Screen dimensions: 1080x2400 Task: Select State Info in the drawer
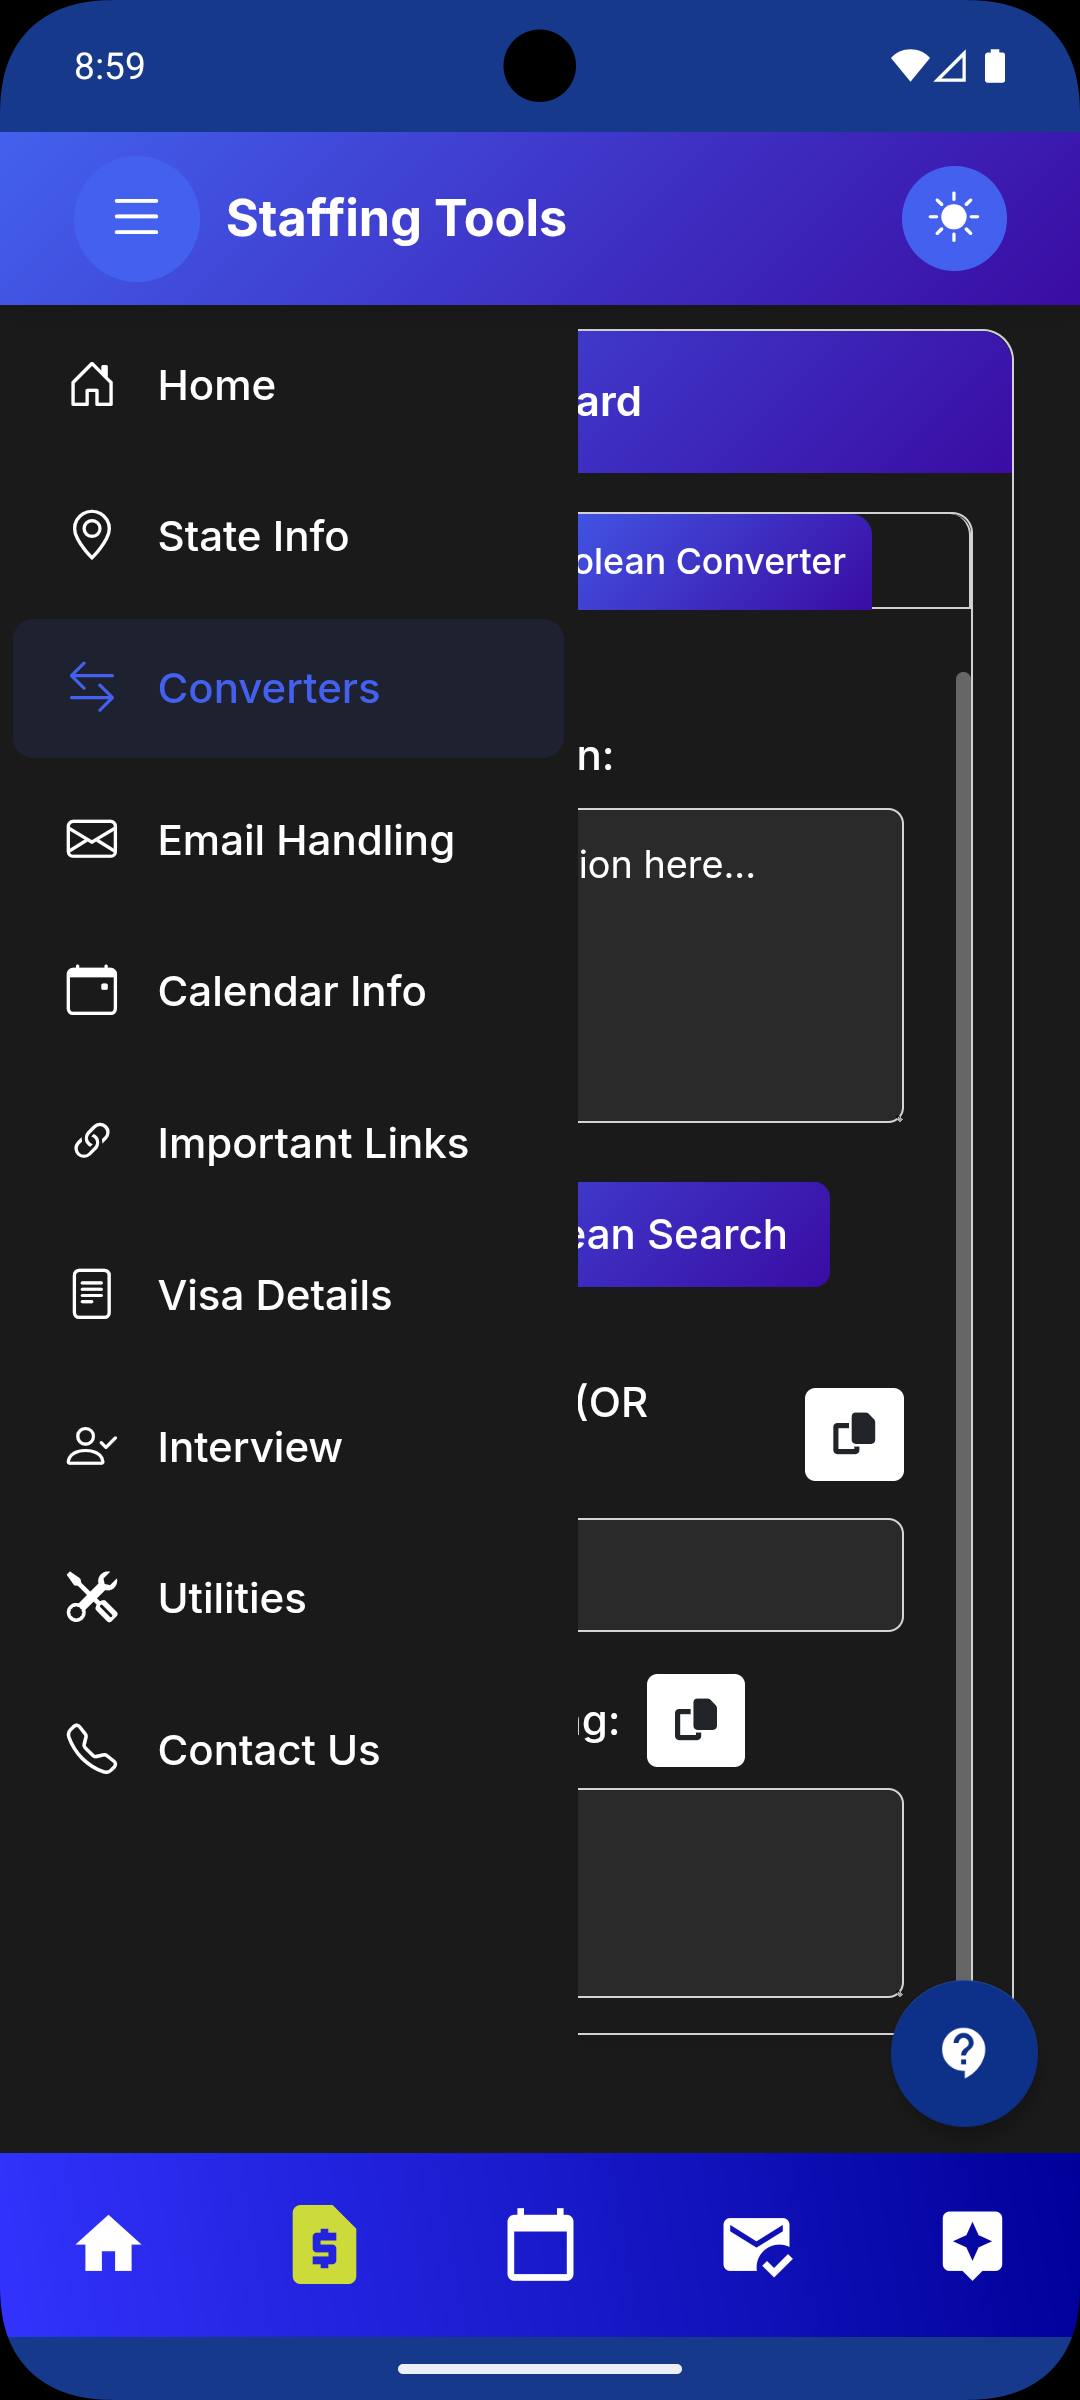pos(252,537)
